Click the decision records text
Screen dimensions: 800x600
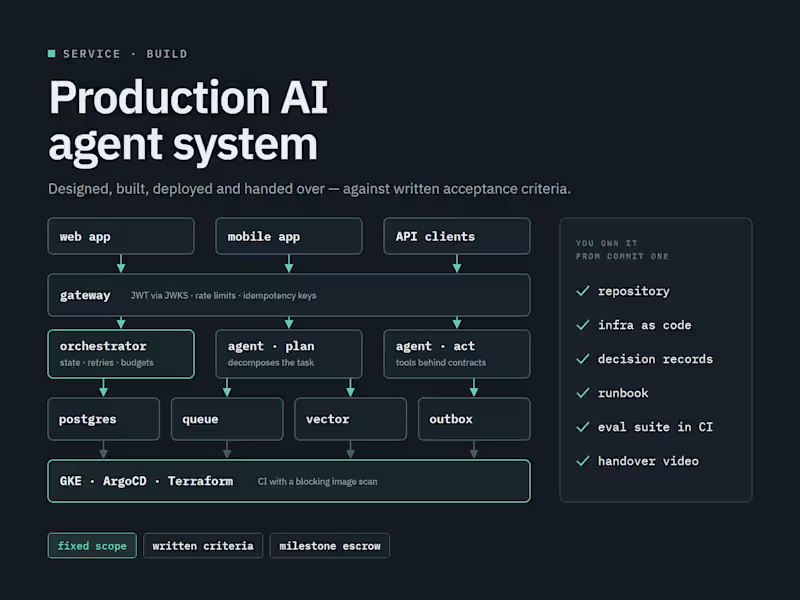point(655,359)
